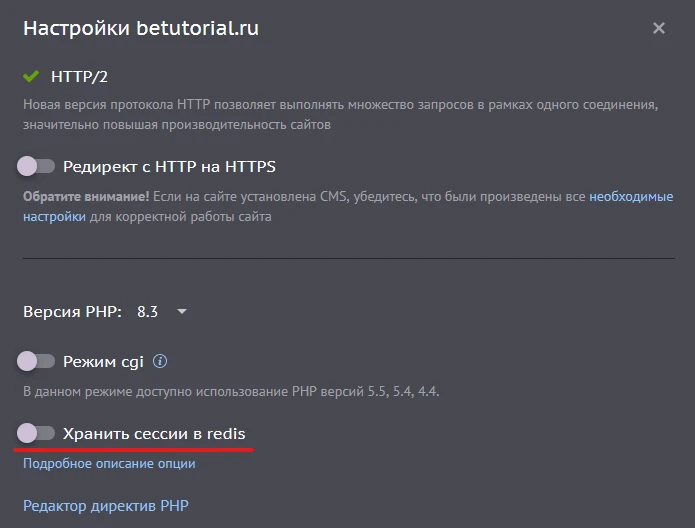The width and height of the screenshot is (695, 528).
Task: Turn on the Режим cgi switch
Action: [x=36, y=361]
